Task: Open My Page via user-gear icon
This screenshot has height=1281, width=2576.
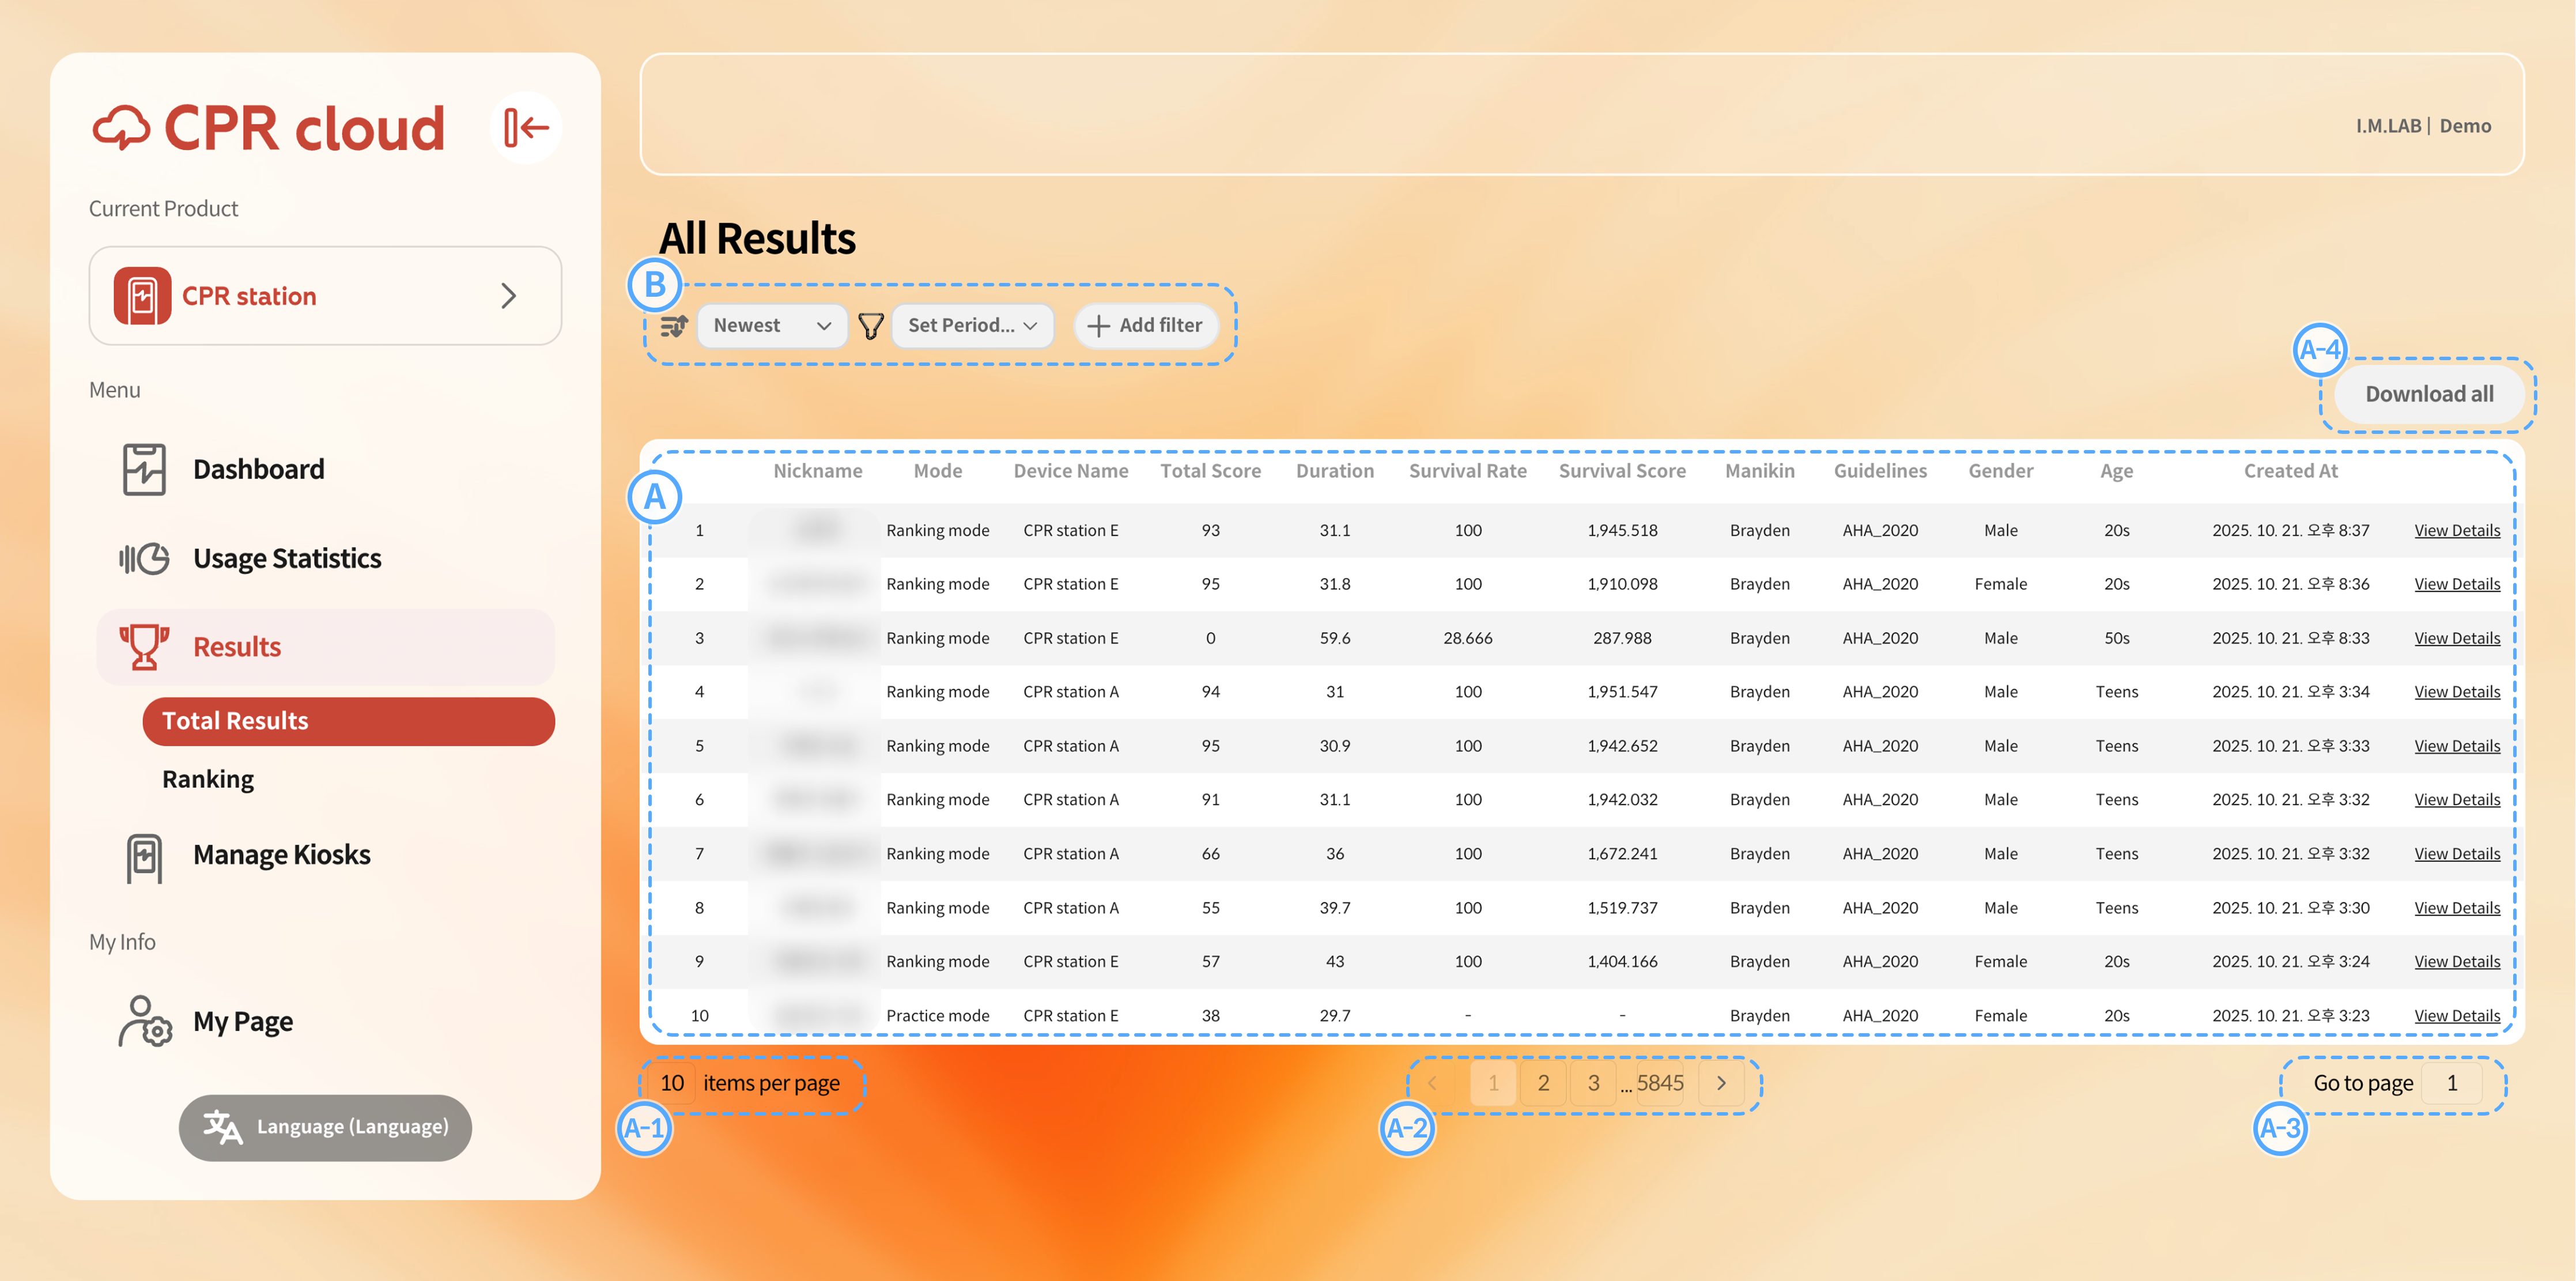Action: point(144,1021)
